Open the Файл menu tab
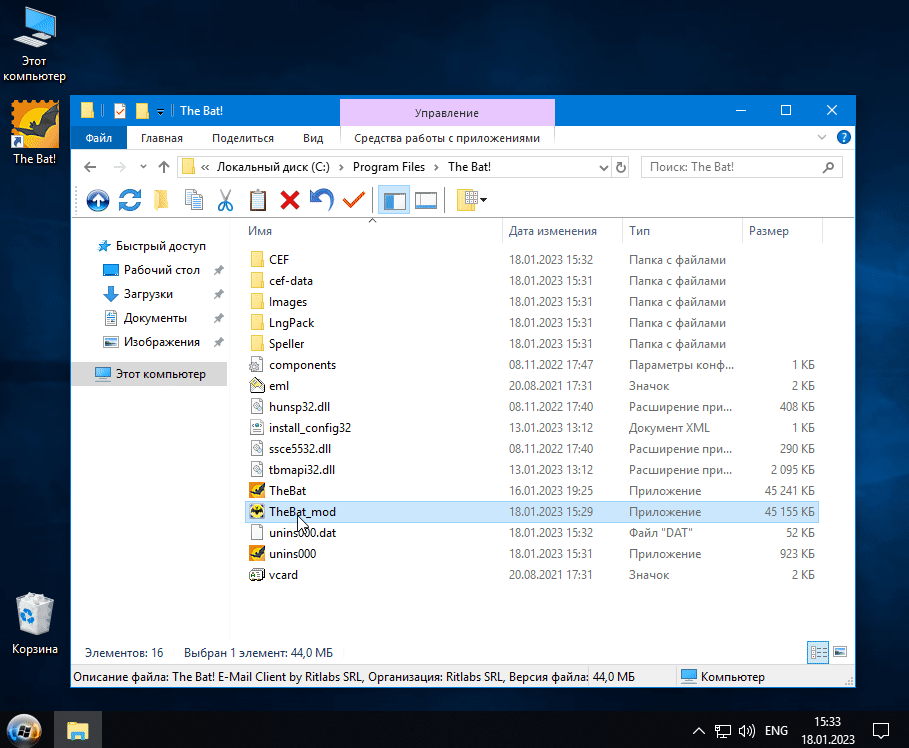 coord(99,138)
